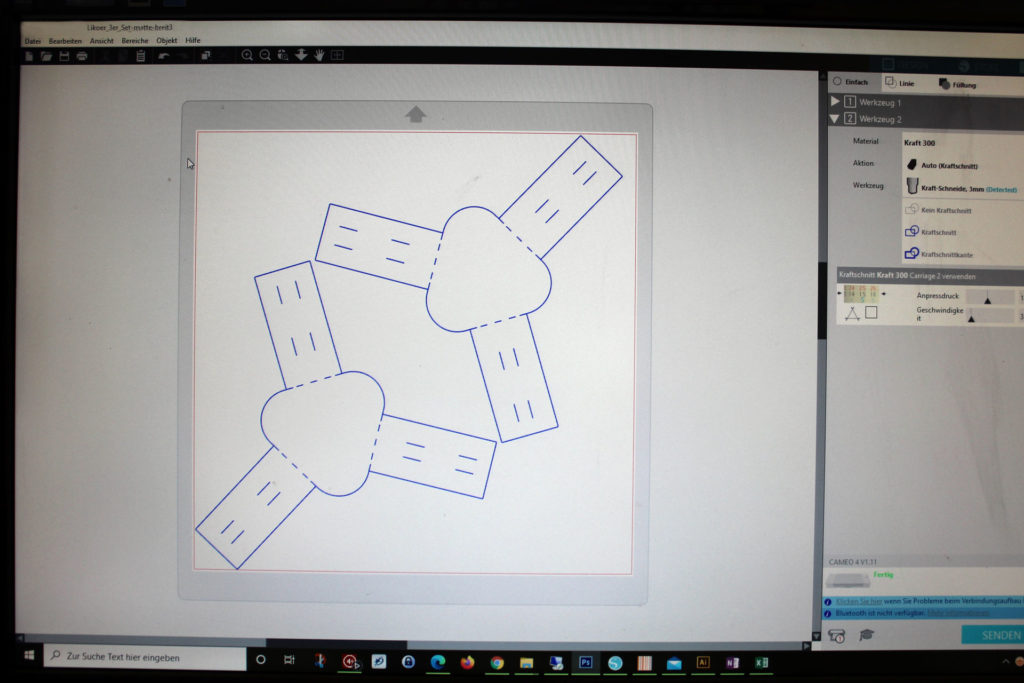Click the paste clipboard icon
Viewport: 1024px width, 683px height.
(x=141, y=56)
